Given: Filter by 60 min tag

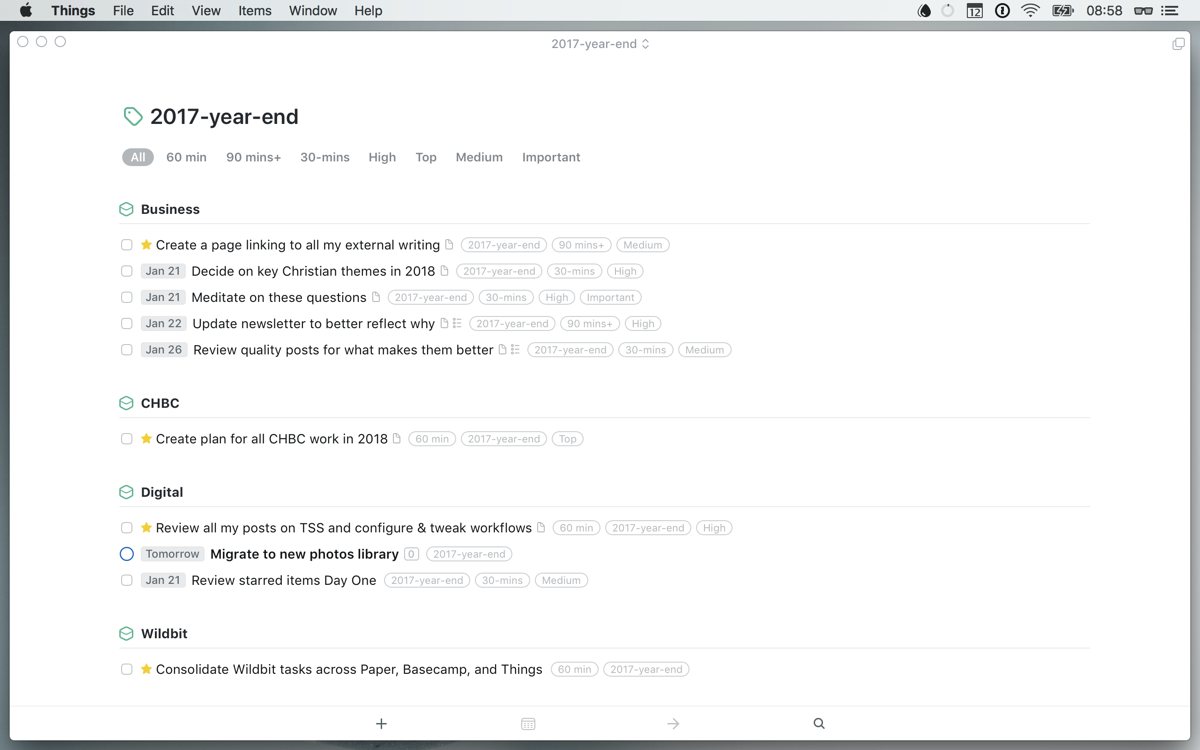Looking at the screenshot, I should (x=186, y=157).
